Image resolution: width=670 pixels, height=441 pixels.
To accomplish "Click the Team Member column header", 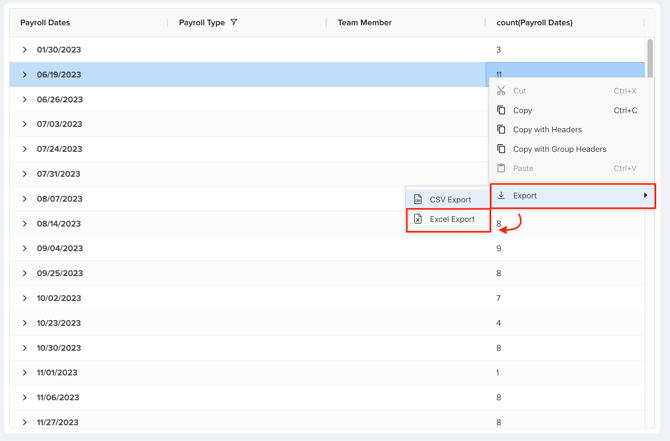I will point(365,22).
